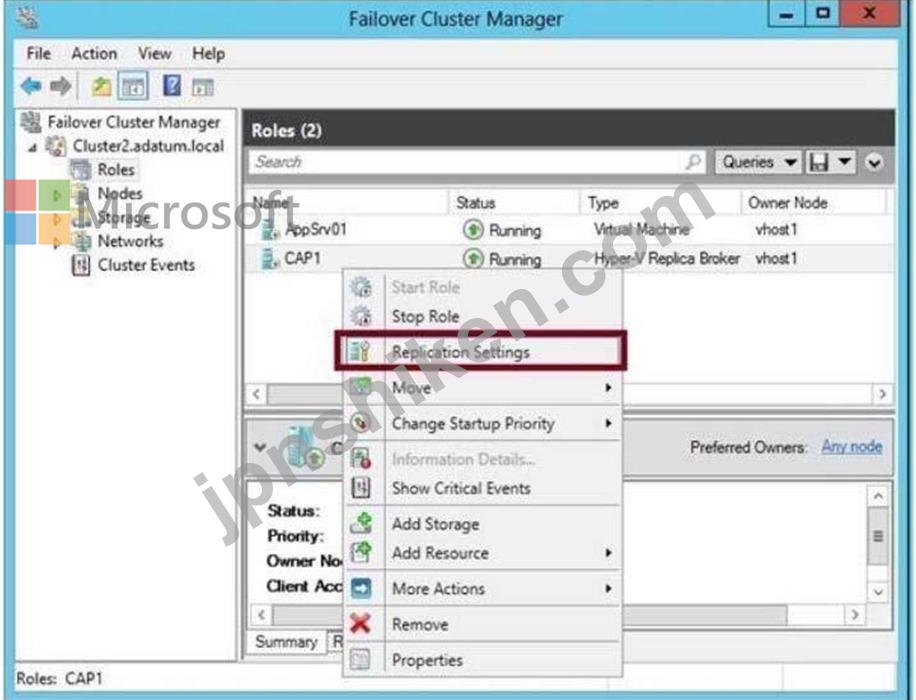Image resolution: width=916 pixels, height=700 pixels.
Task: Click the details pane scroll-down arrow
Action: [x=878, y=592]
